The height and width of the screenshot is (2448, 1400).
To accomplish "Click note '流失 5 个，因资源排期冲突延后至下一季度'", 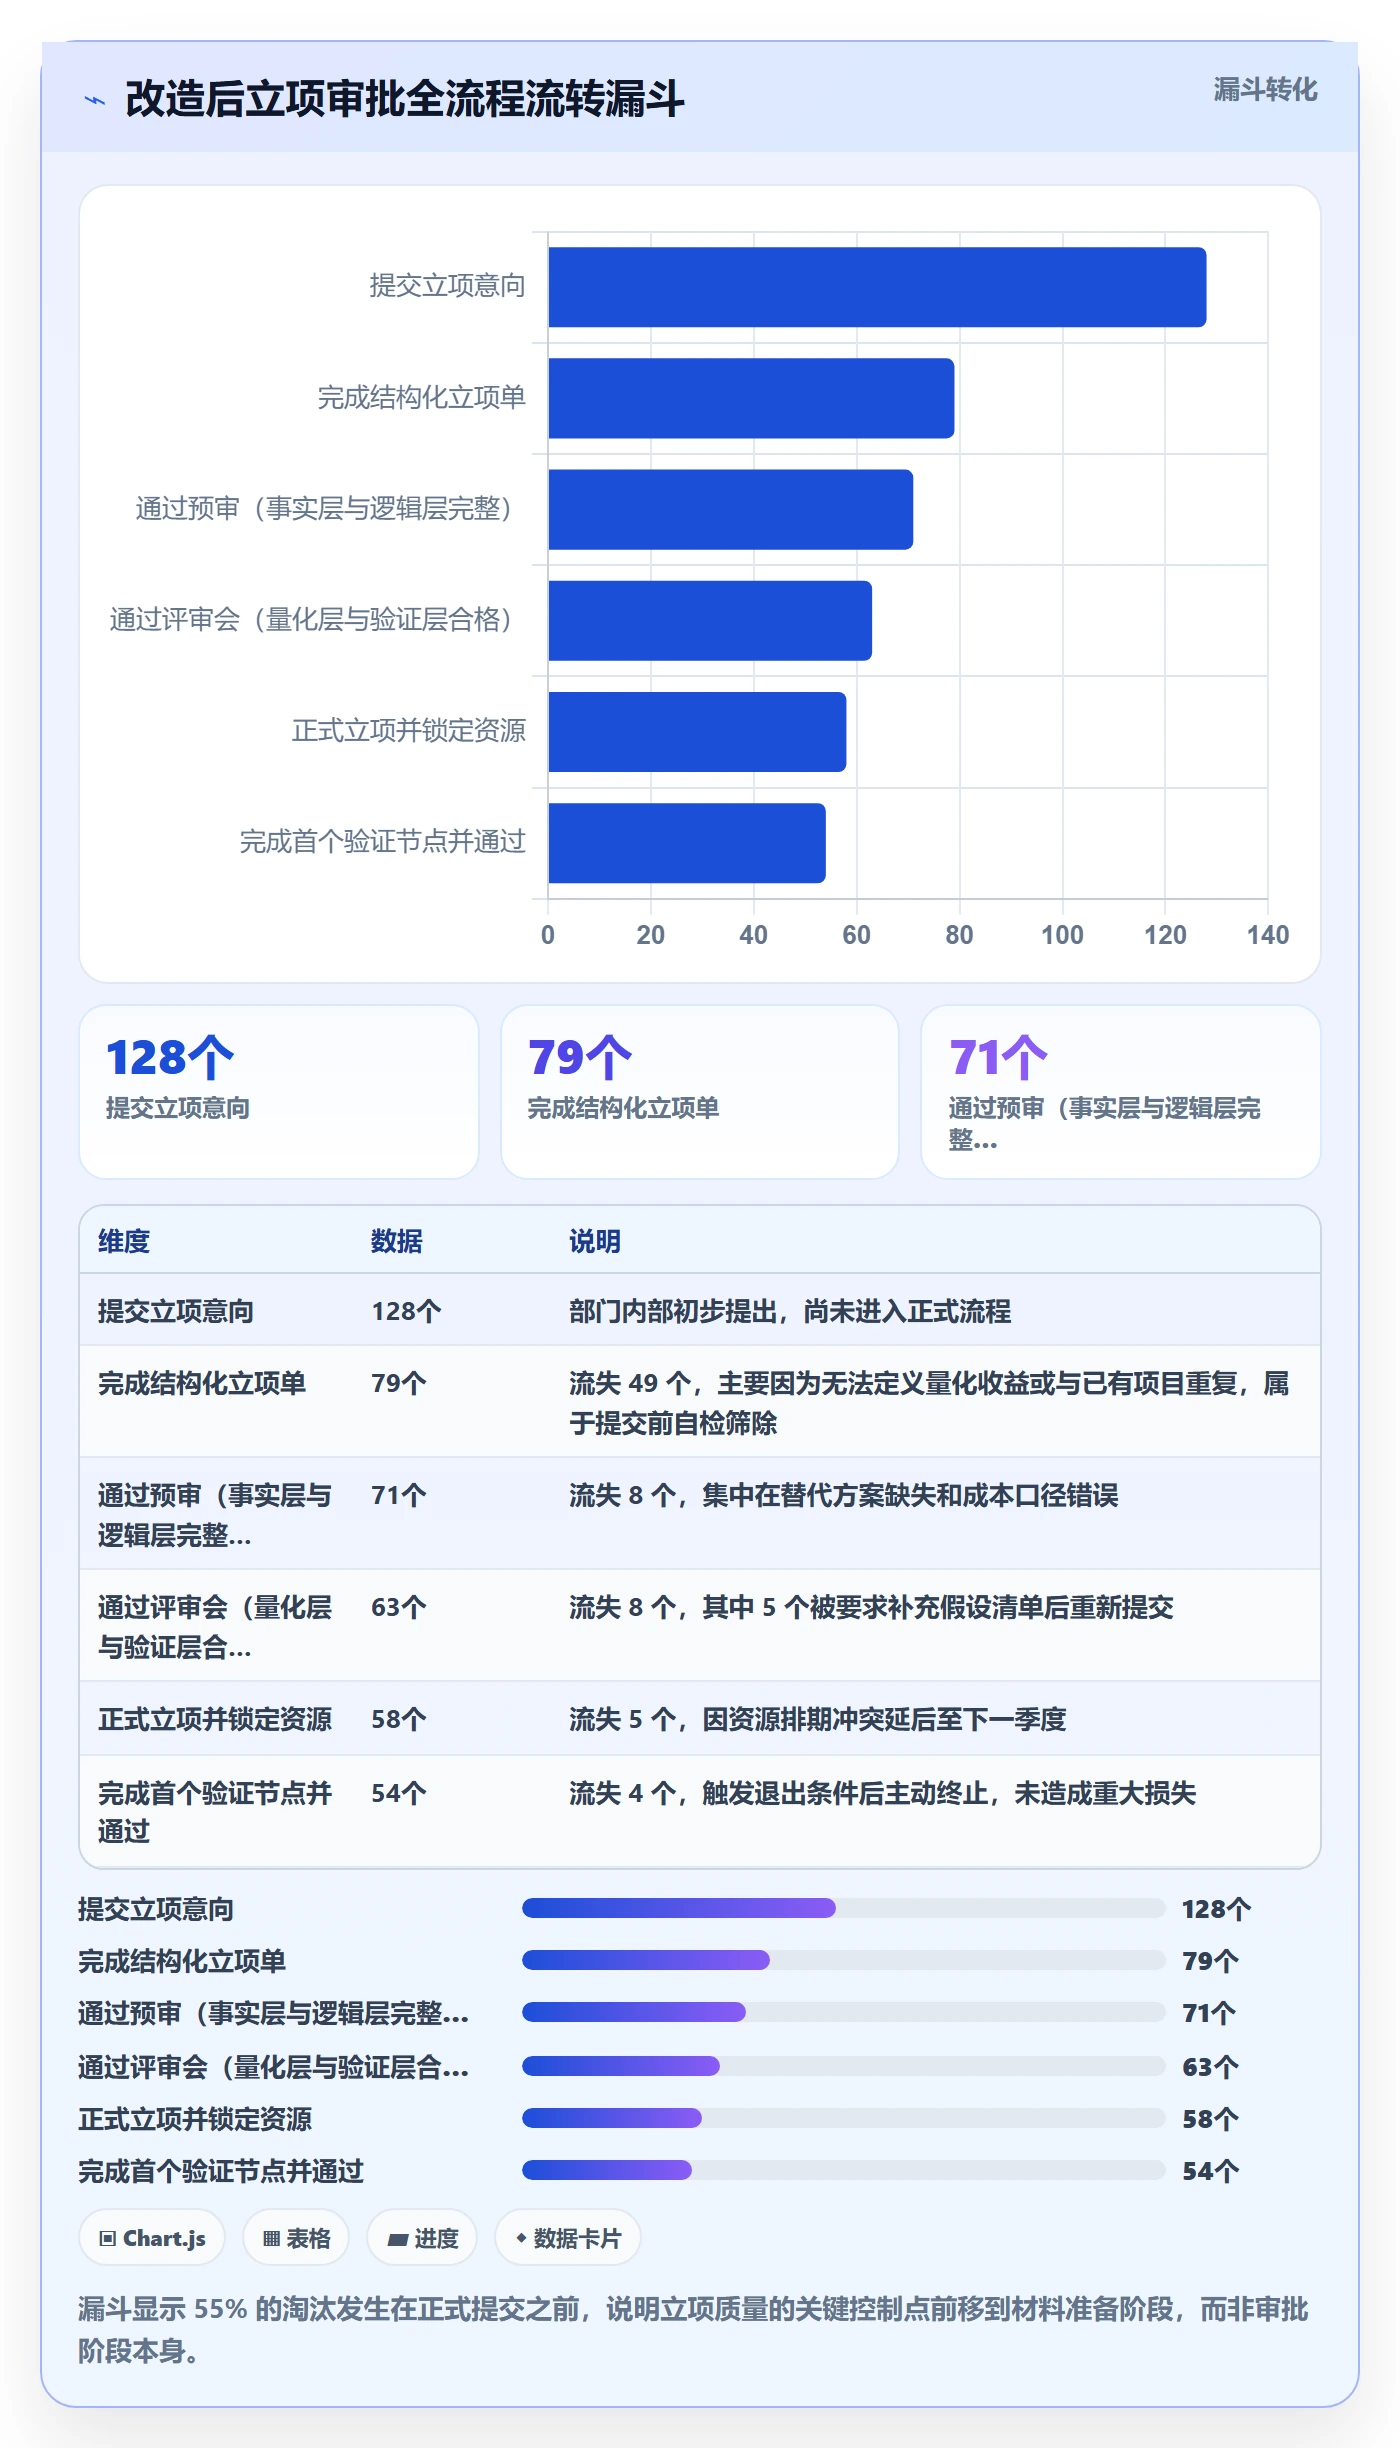I will pyautogui.click(x=818, y=1719).
